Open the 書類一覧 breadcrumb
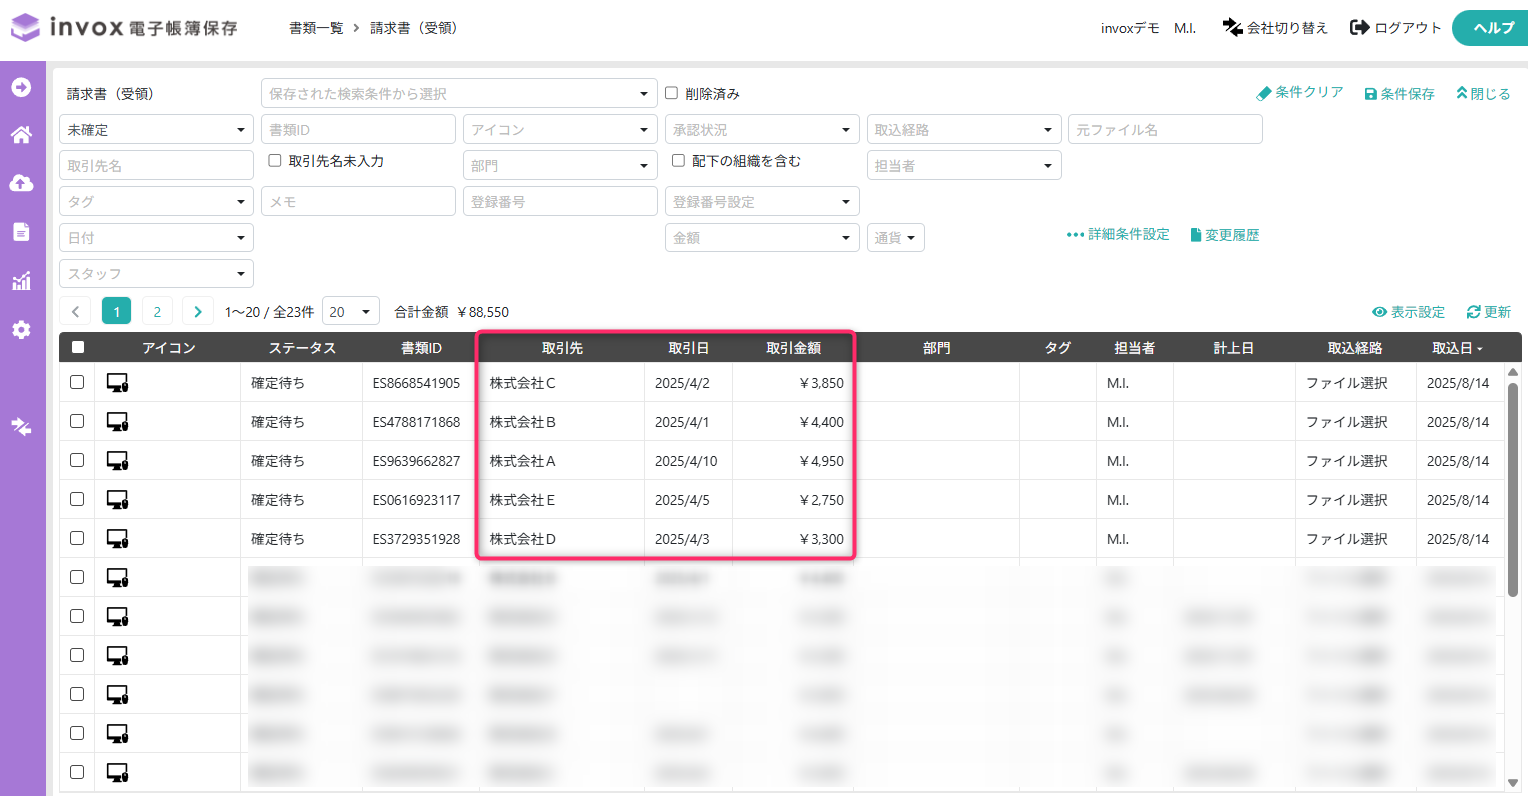This screenshot has width=1528, height=796. [x=316, y=28]
